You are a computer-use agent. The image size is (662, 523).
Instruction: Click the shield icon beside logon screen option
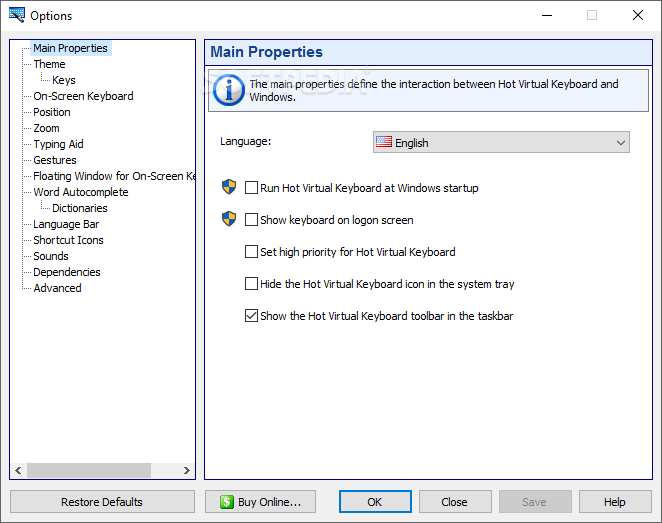229,219
